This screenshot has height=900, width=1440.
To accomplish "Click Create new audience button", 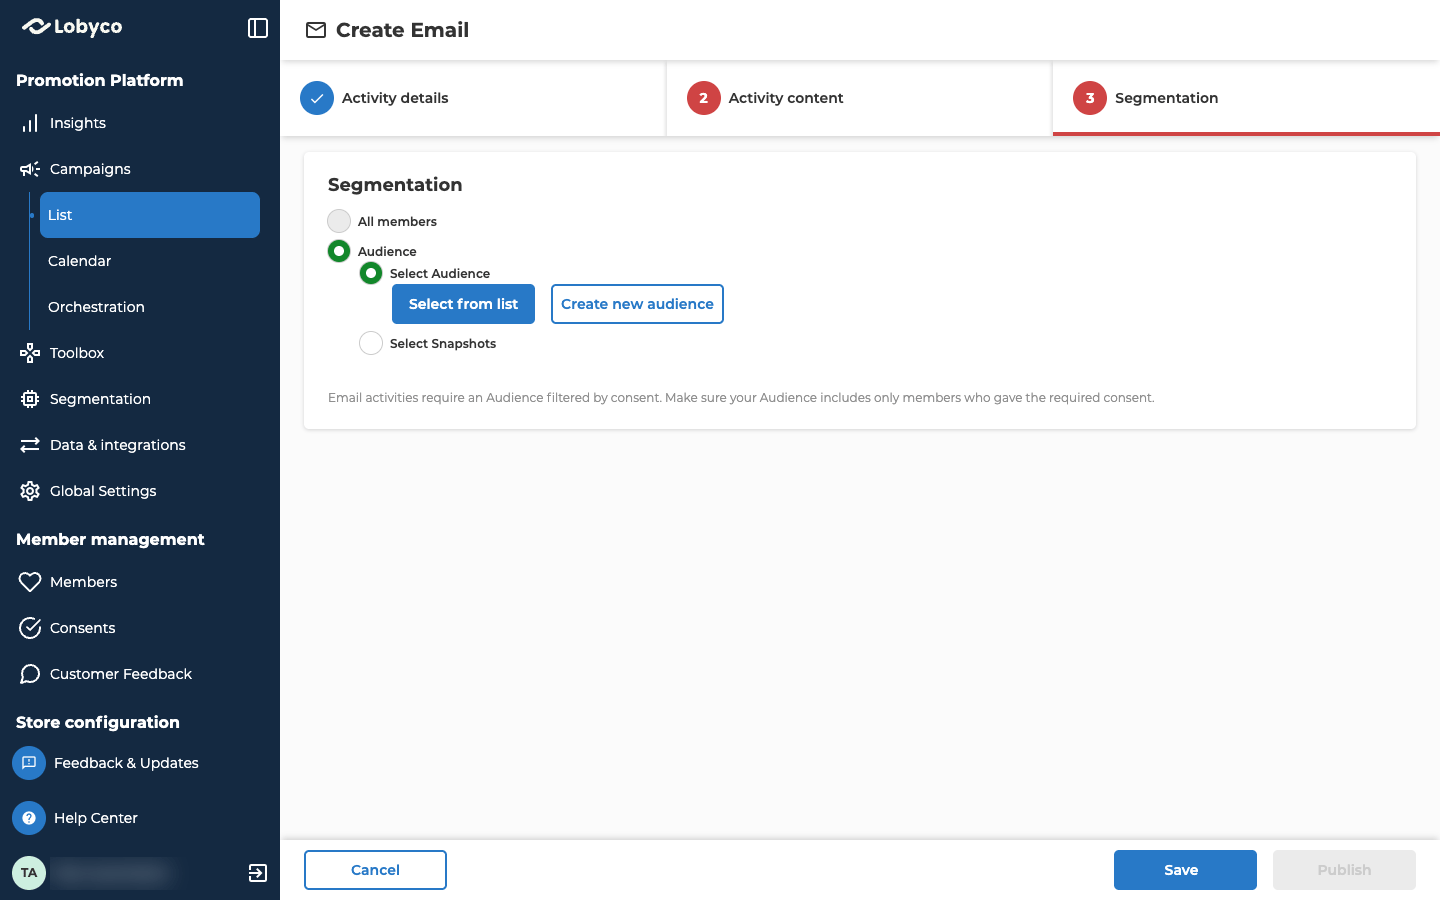I will 637,304.
